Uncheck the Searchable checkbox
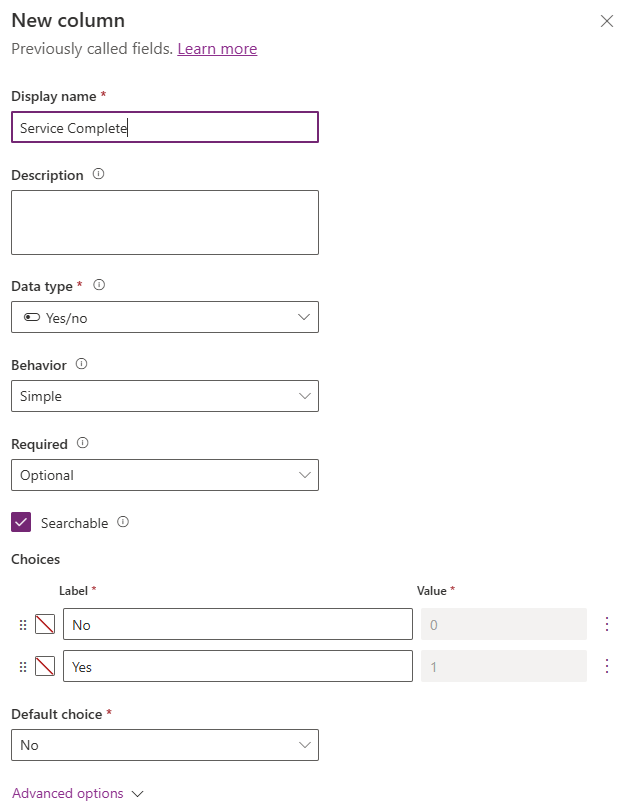This screenshot has height=808, width=620. click(19, 523)
